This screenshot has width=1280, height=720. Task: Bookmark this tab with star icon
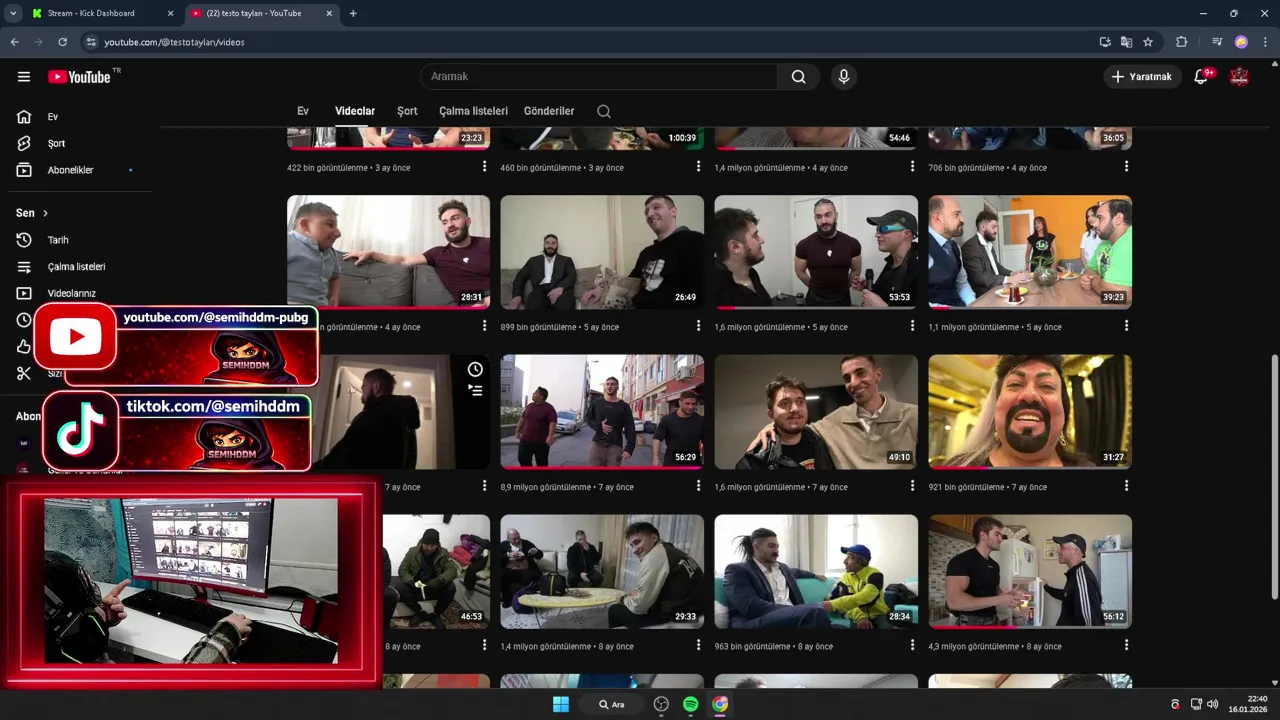pos(1148,42)
